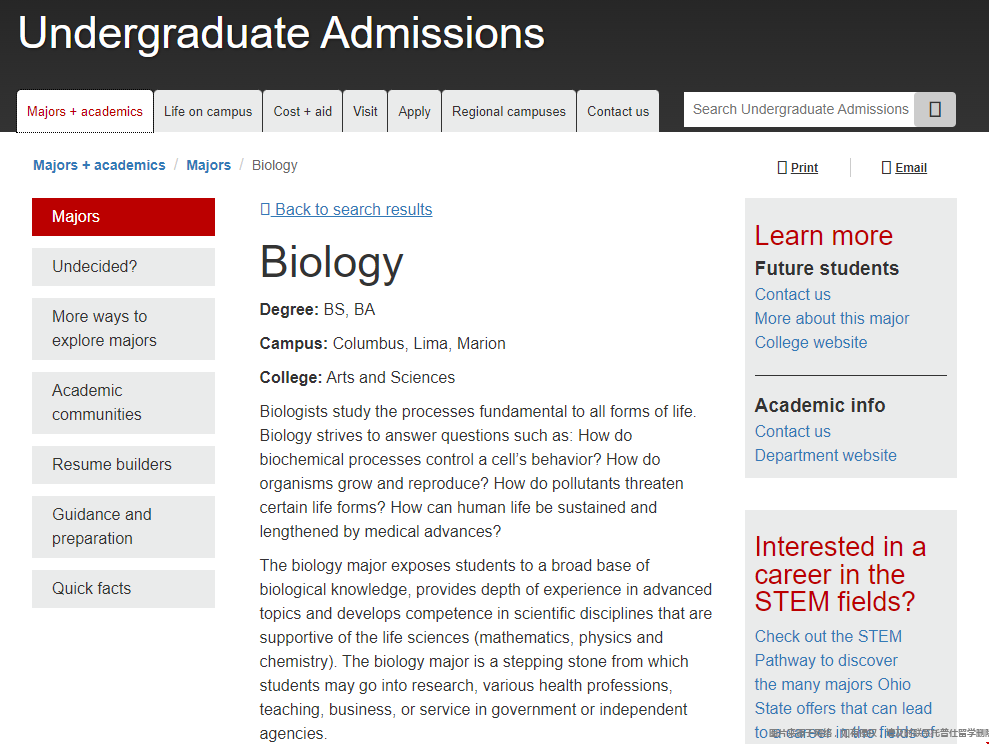Click the 'Degree: BS, BA' line

[317, 310]
